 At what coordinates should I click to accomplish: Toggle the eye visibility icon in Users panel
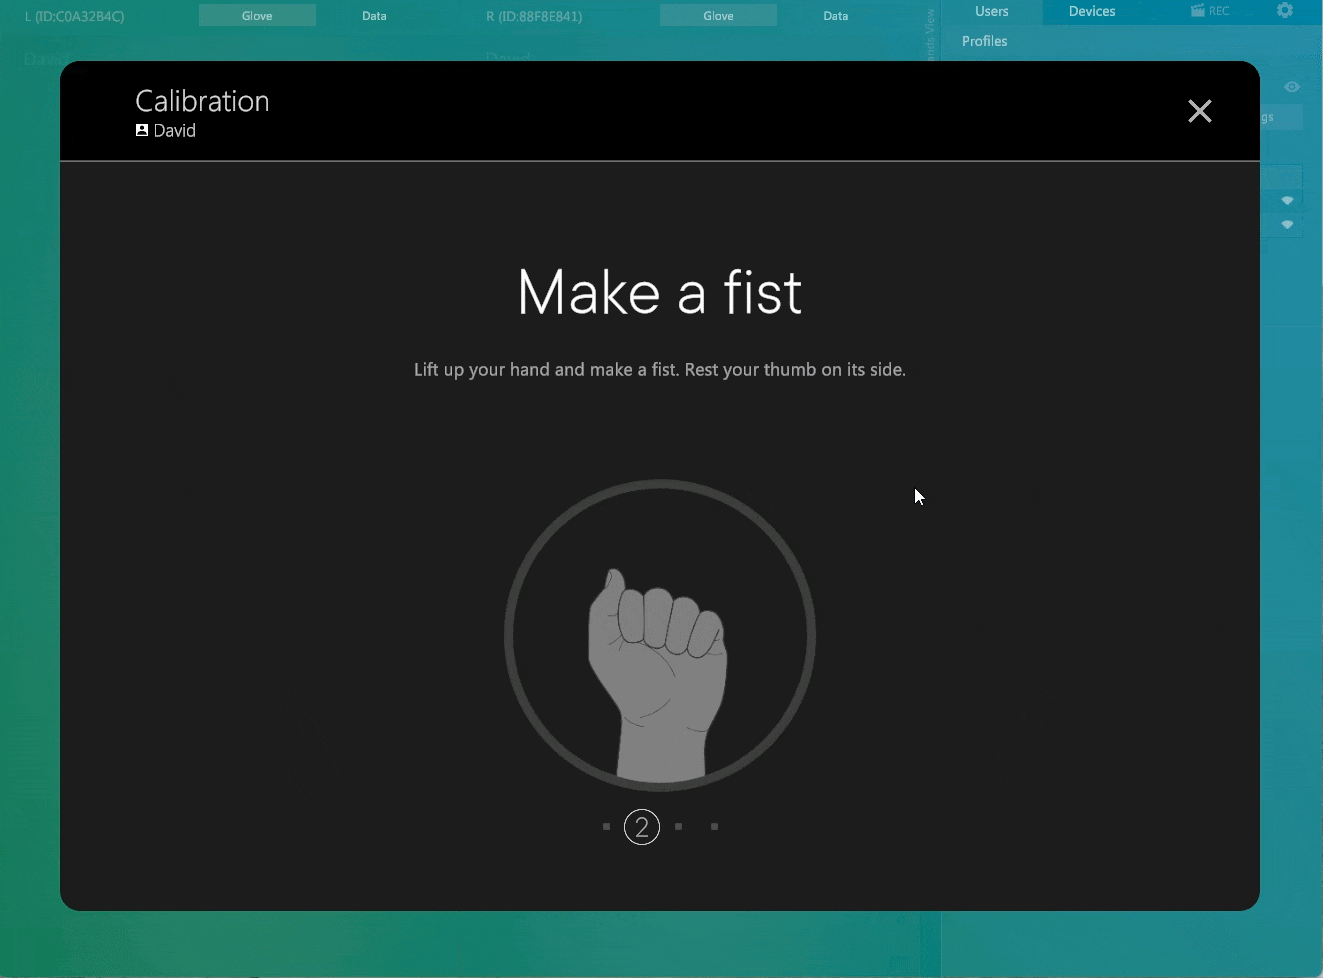[x=1292, y=87]
